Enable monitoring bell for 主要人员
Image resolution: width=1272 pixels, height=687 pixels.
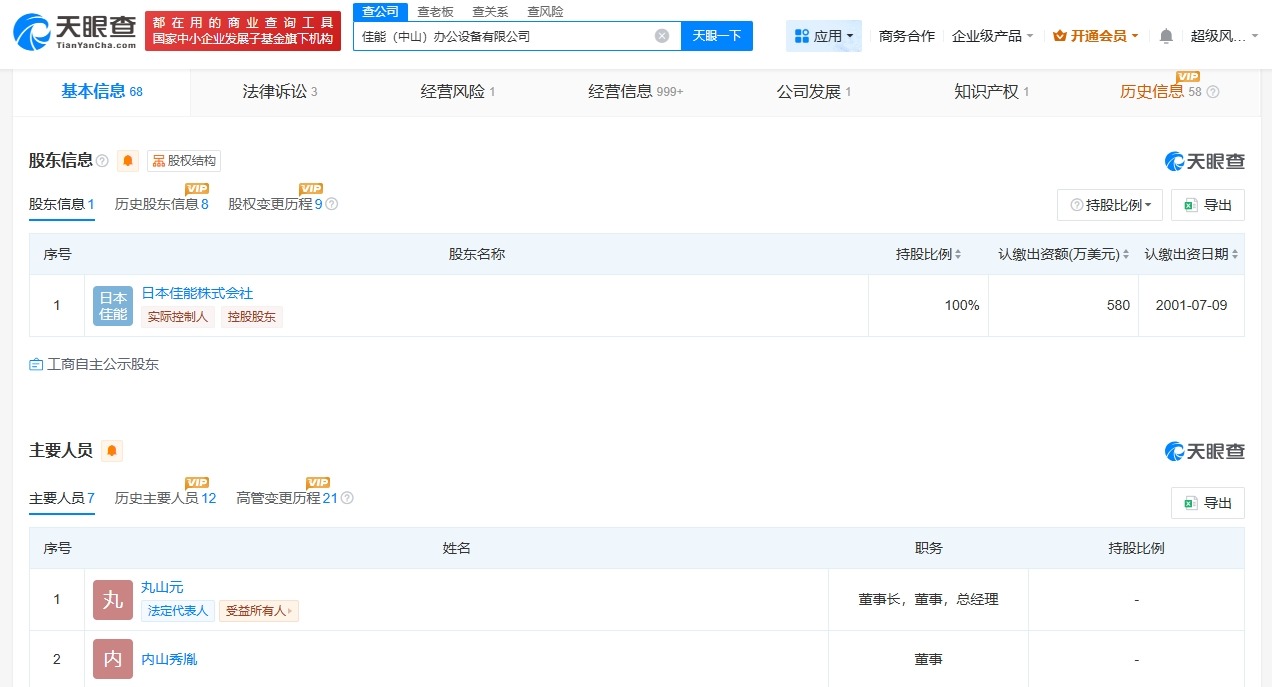(110, 450)
